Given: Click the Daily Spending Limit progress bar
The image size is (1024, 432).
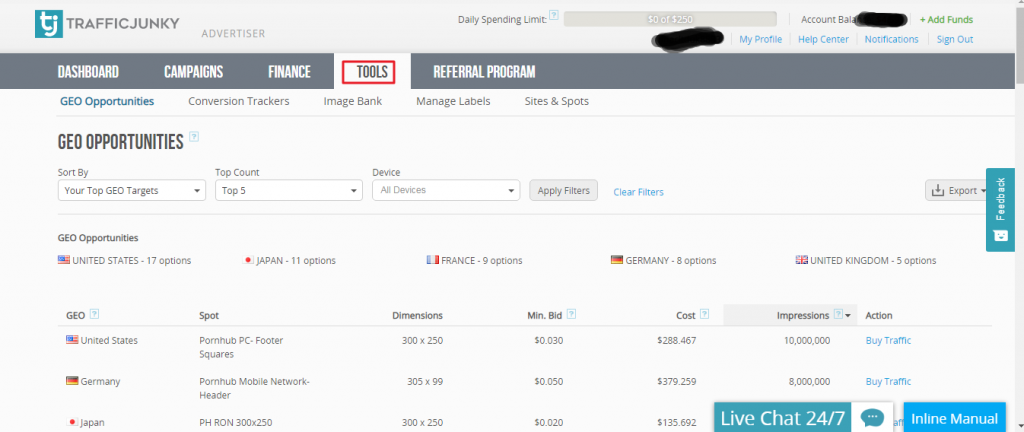Looking at the screenshot, I should [670, 19].
